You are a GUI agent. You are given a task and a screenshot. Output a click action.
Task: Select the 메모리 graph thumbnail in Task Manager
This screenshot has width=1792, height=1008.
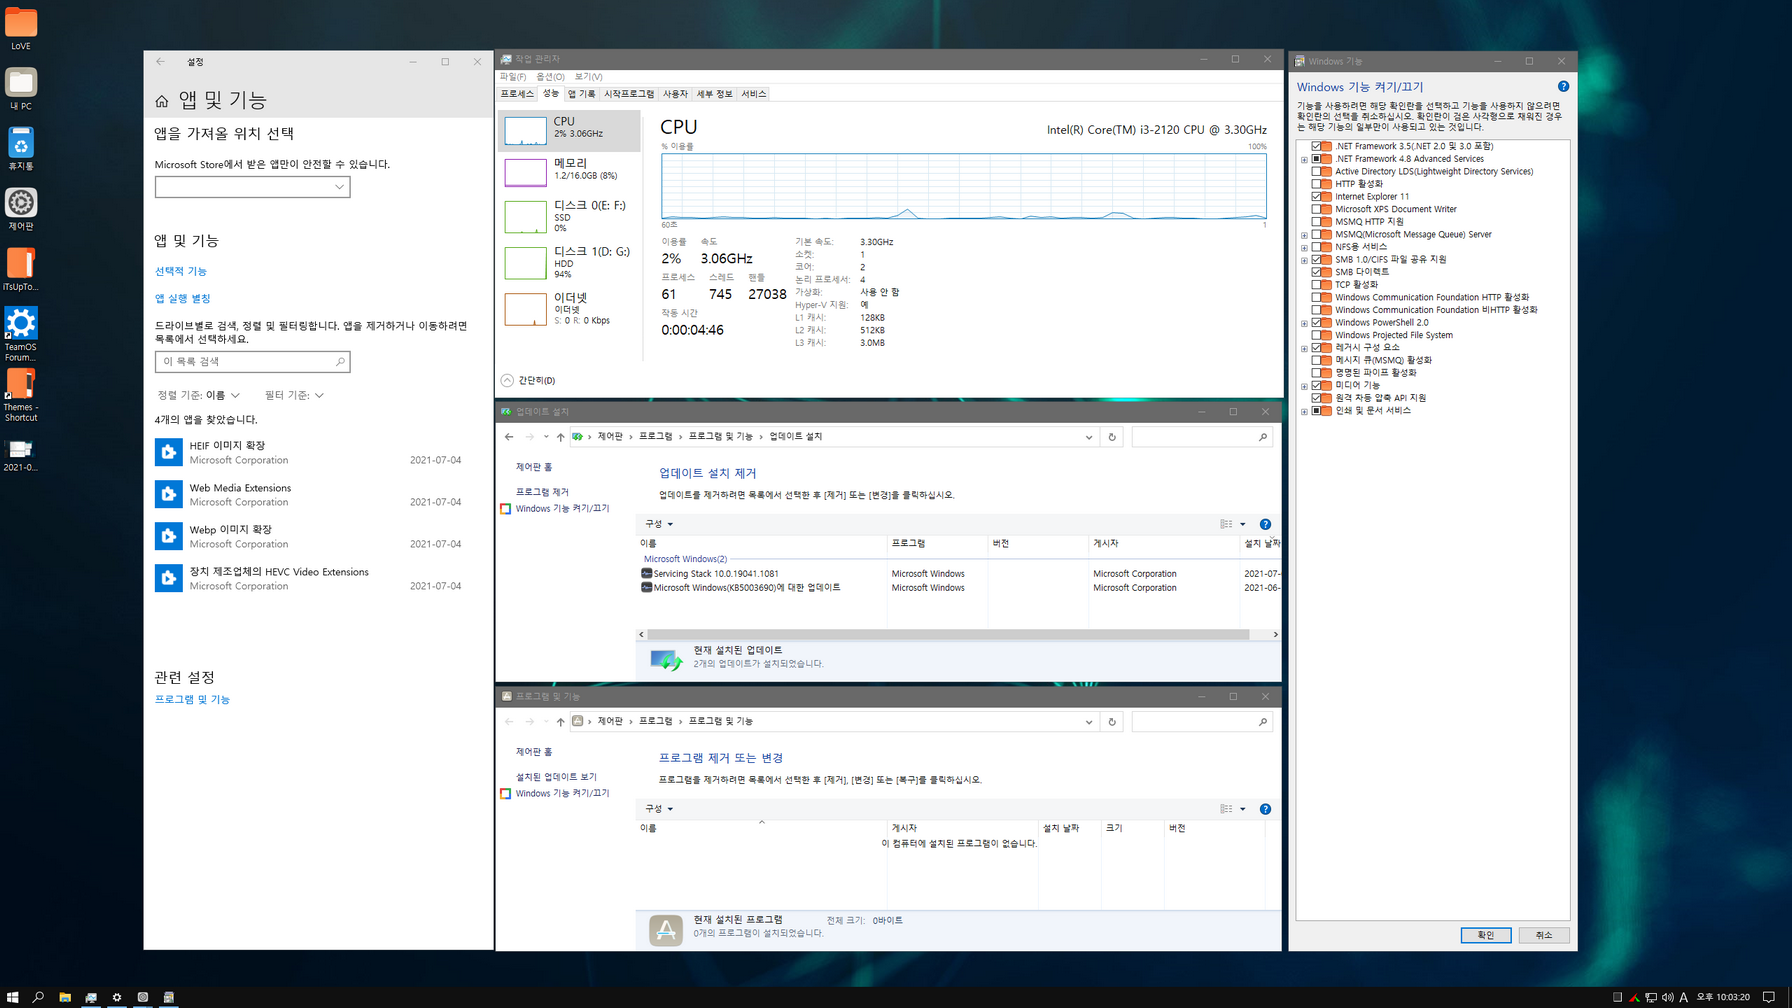[525, 172]
